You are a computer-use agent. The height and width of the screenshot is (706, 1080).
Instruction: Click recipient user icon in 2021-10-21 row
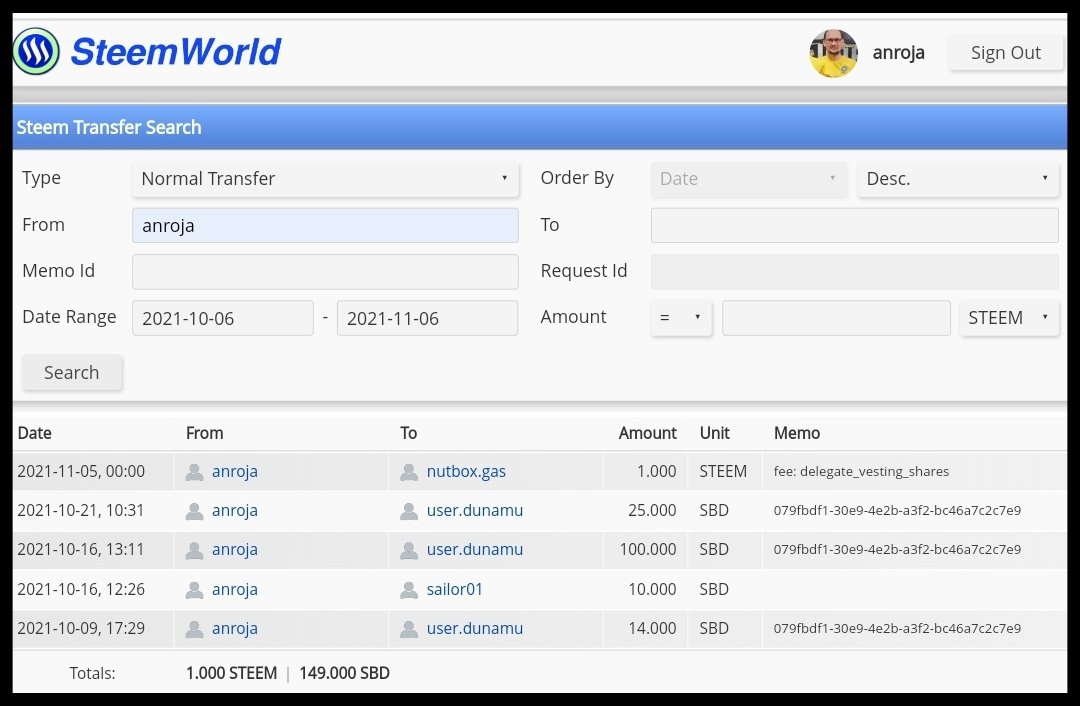pos(409,511)
